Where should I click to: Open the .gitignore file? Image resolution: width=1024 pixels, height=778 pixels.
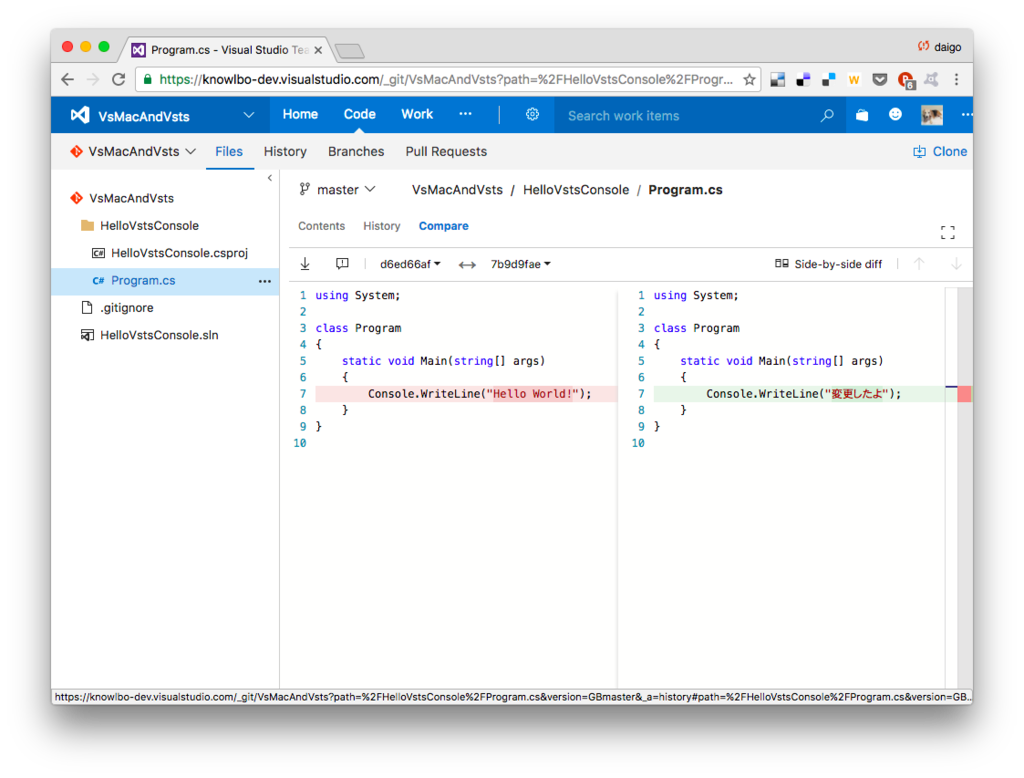(x=127, y=308)
